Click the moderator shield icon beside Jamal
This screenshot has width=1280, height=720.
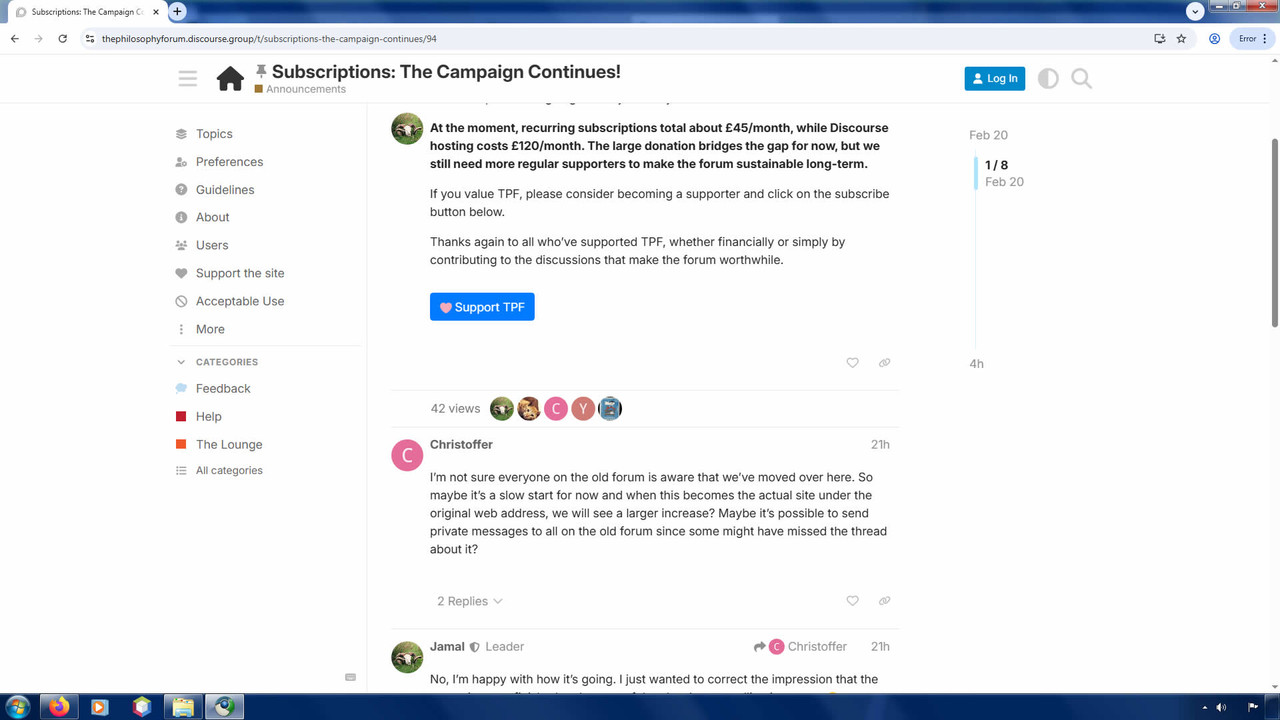(475, 647)
